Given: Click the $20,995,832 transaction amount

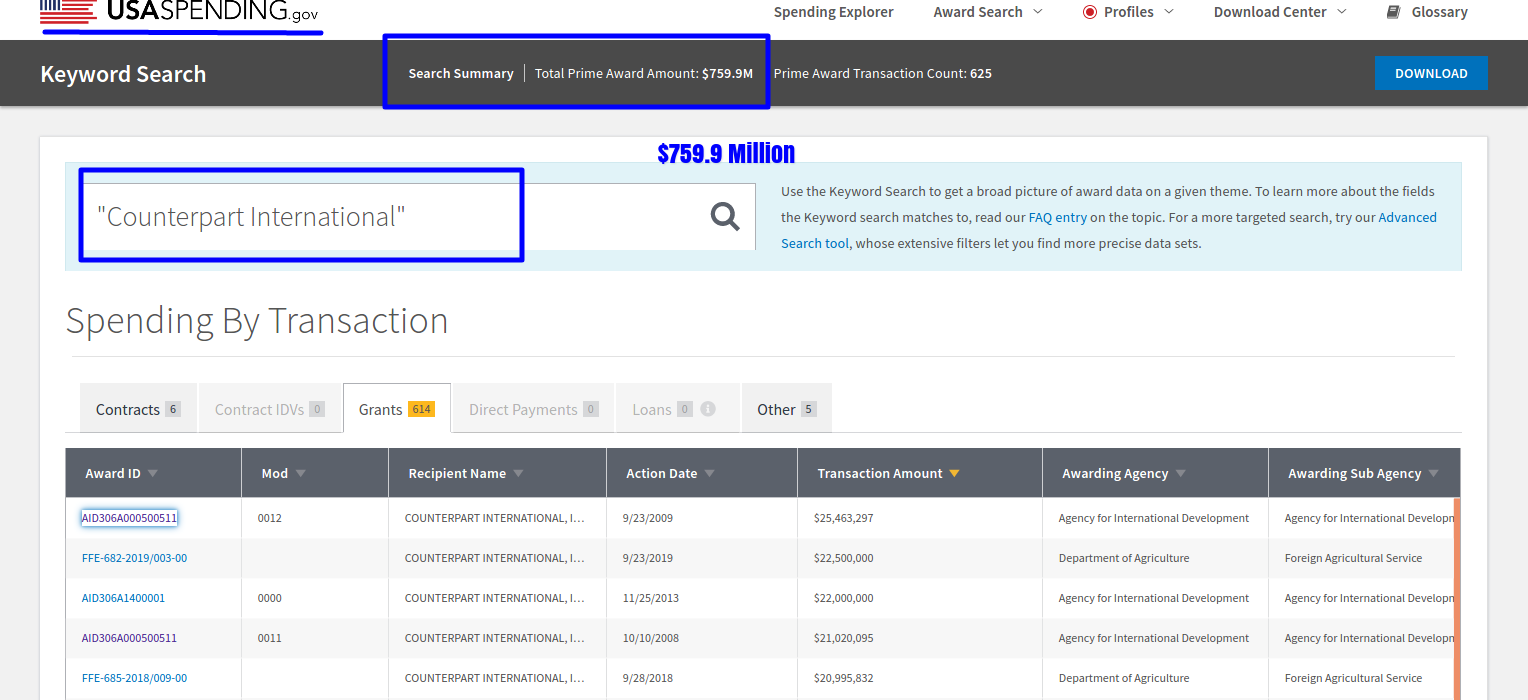Looking at the screenshot, I should tap(843, 678).
